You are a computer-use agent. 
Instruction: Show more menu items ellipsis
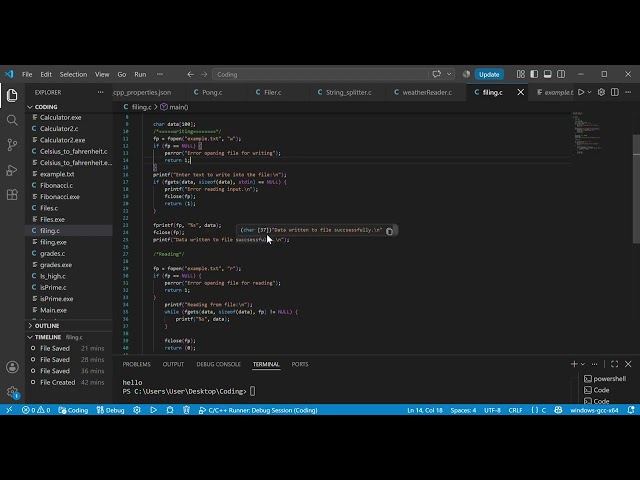160,74
